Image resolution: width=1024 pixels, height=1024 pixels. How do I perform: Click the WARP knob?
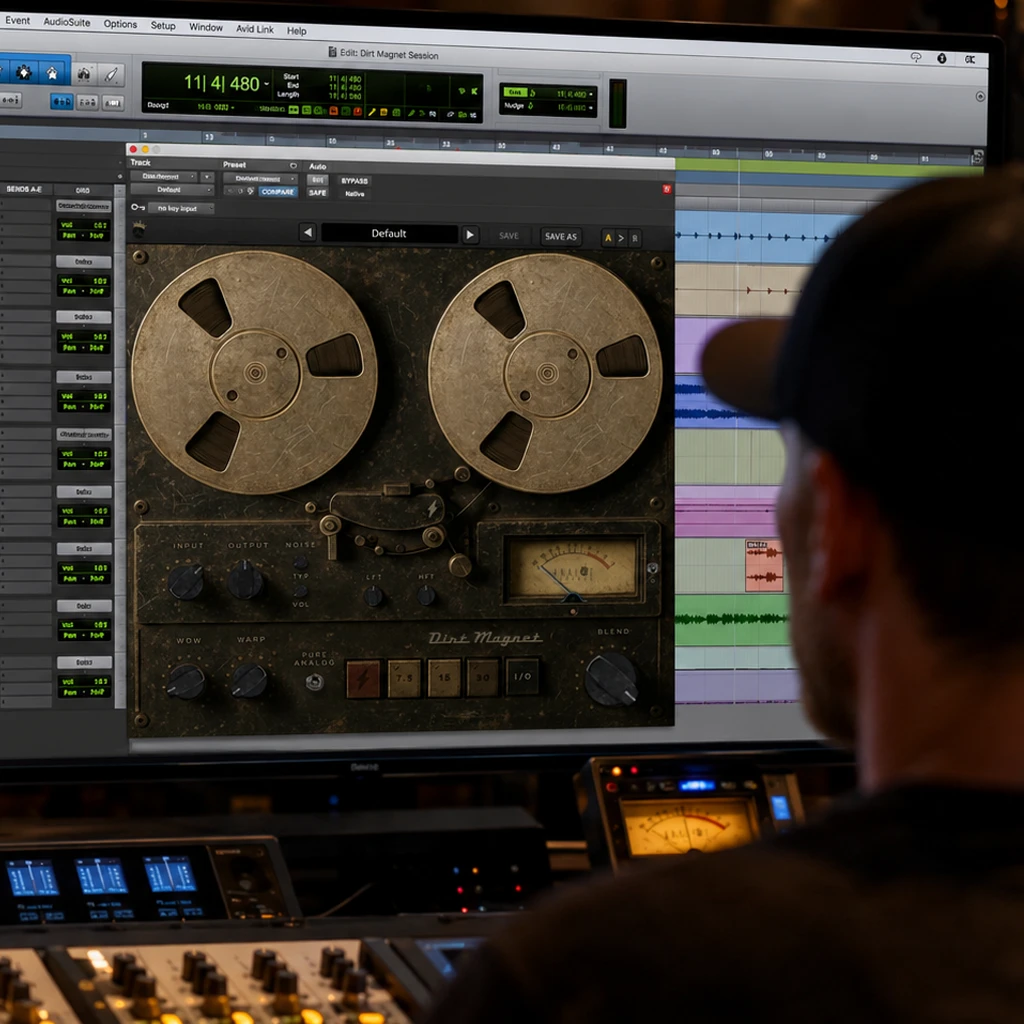pyautogui.click(x=249, y=680)
